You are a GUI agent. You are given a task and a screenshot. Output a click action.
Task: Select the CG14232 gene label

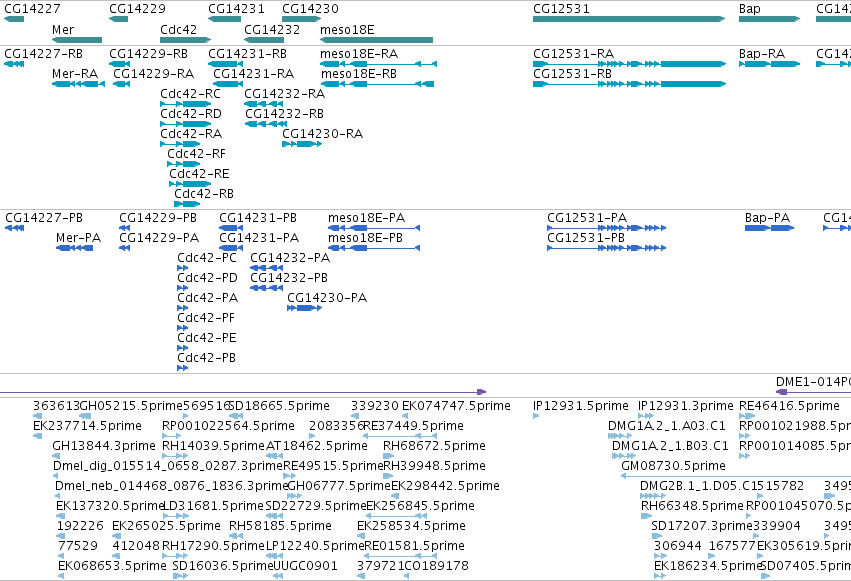pos(272,30)
